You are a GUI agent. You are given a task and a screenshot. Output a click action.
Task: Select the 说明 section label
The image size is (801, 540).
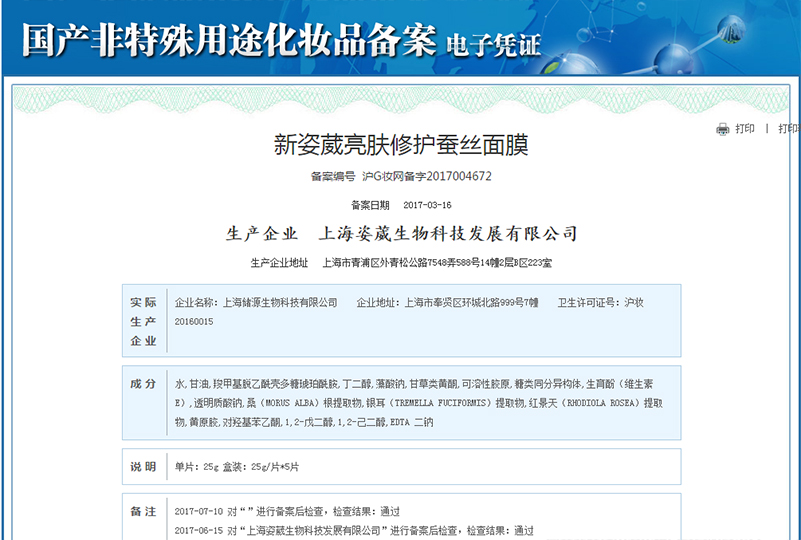[143, 467]
